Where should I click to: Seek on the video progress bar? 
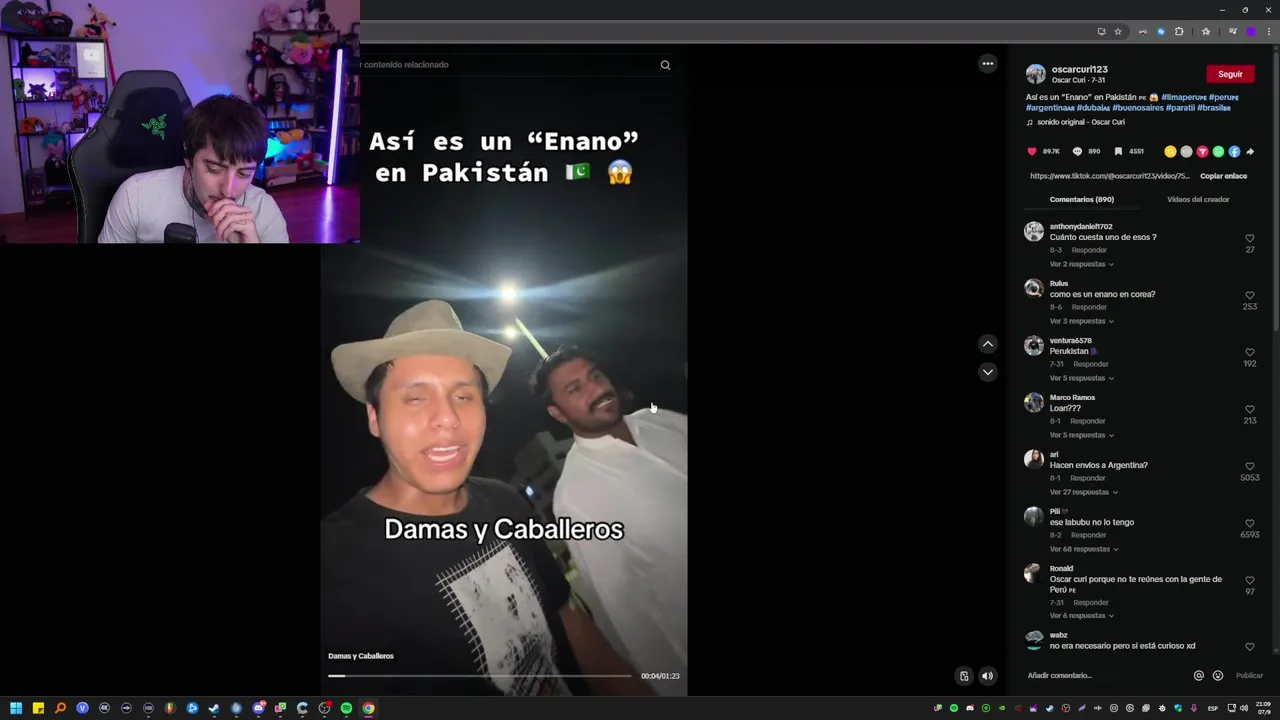(480, 676)
